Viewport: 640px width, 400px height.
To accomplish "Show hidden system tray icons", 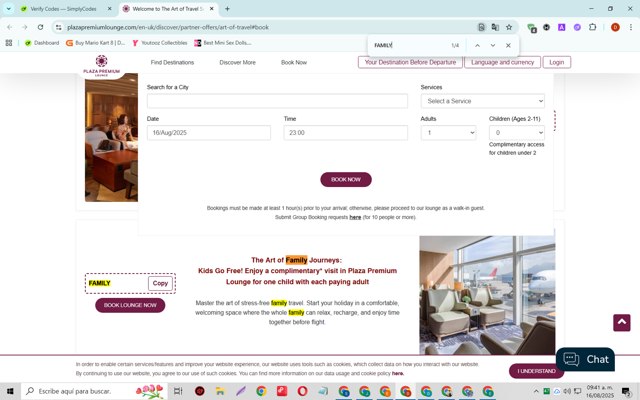I will 536,391.
